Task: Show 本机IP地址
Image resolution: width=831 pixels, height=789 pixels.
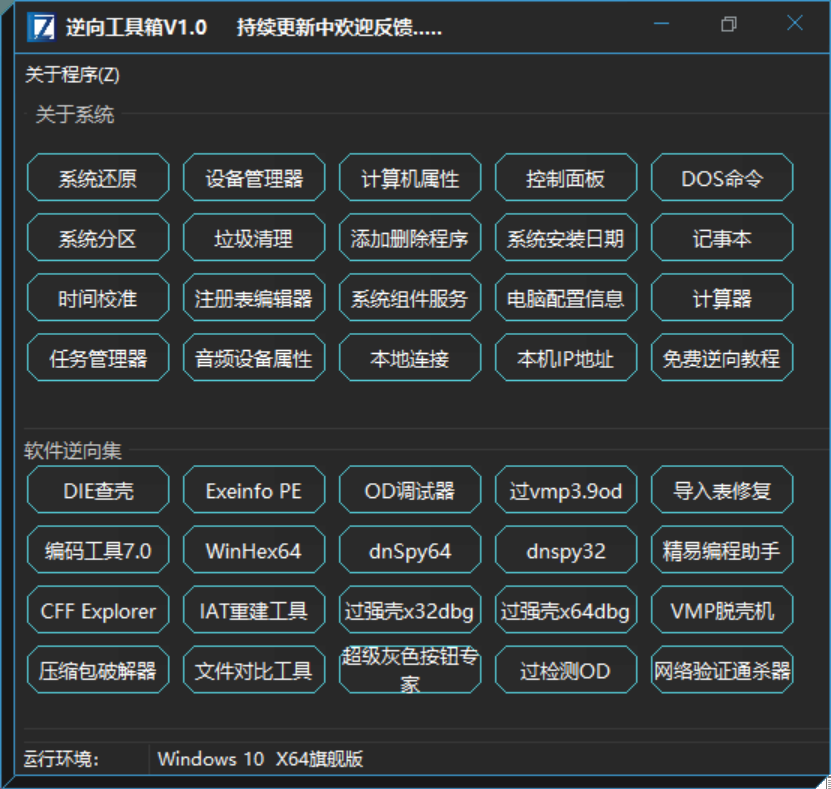Action: 566,357
